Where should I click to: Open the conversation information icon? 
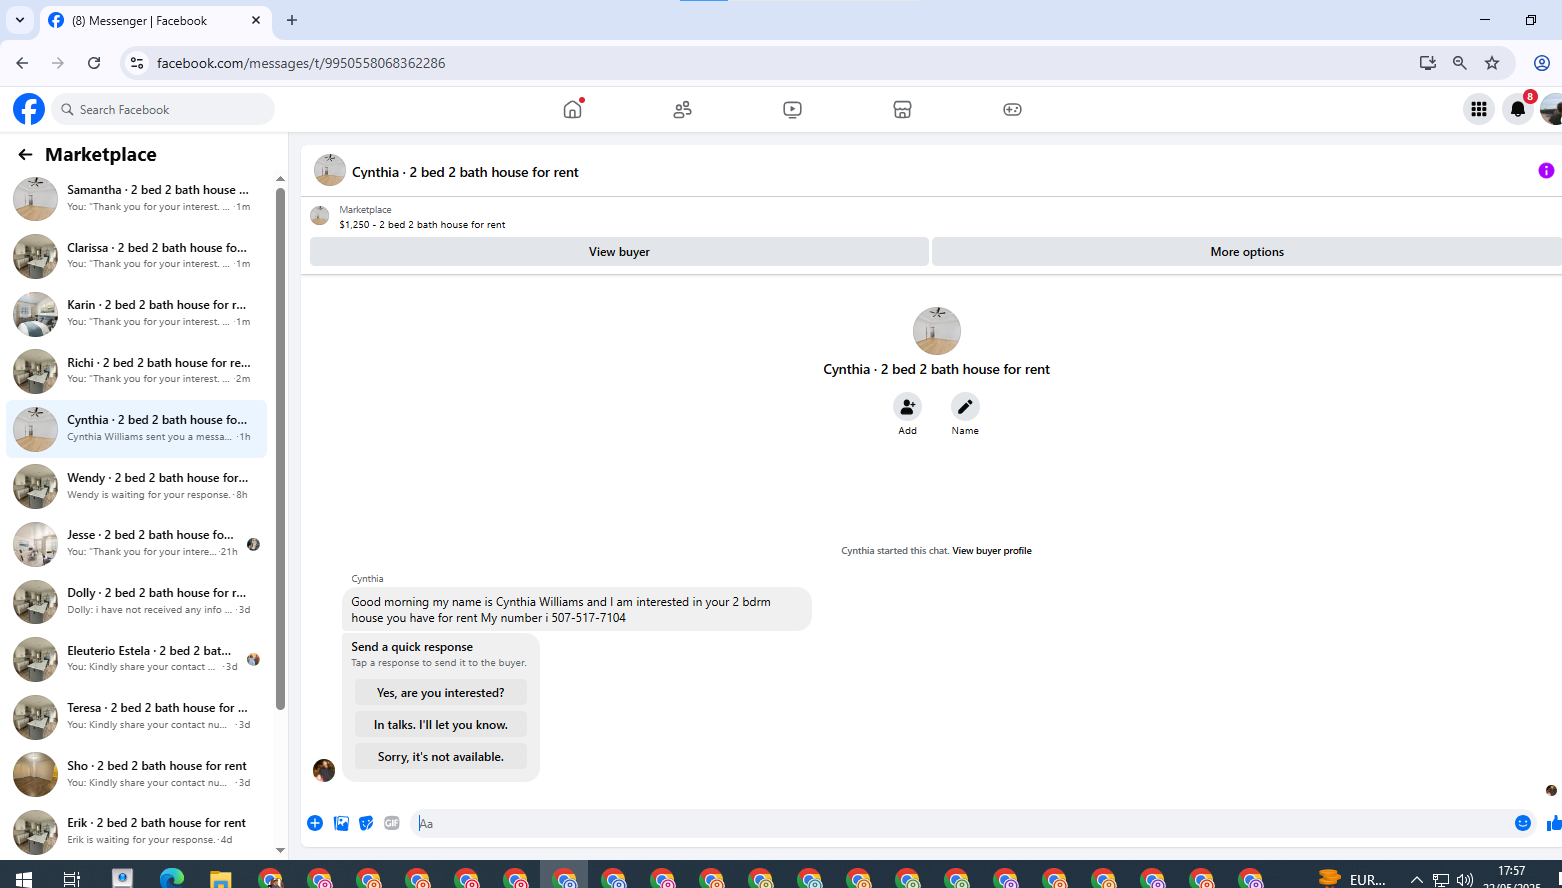(x=1546, y=171)
